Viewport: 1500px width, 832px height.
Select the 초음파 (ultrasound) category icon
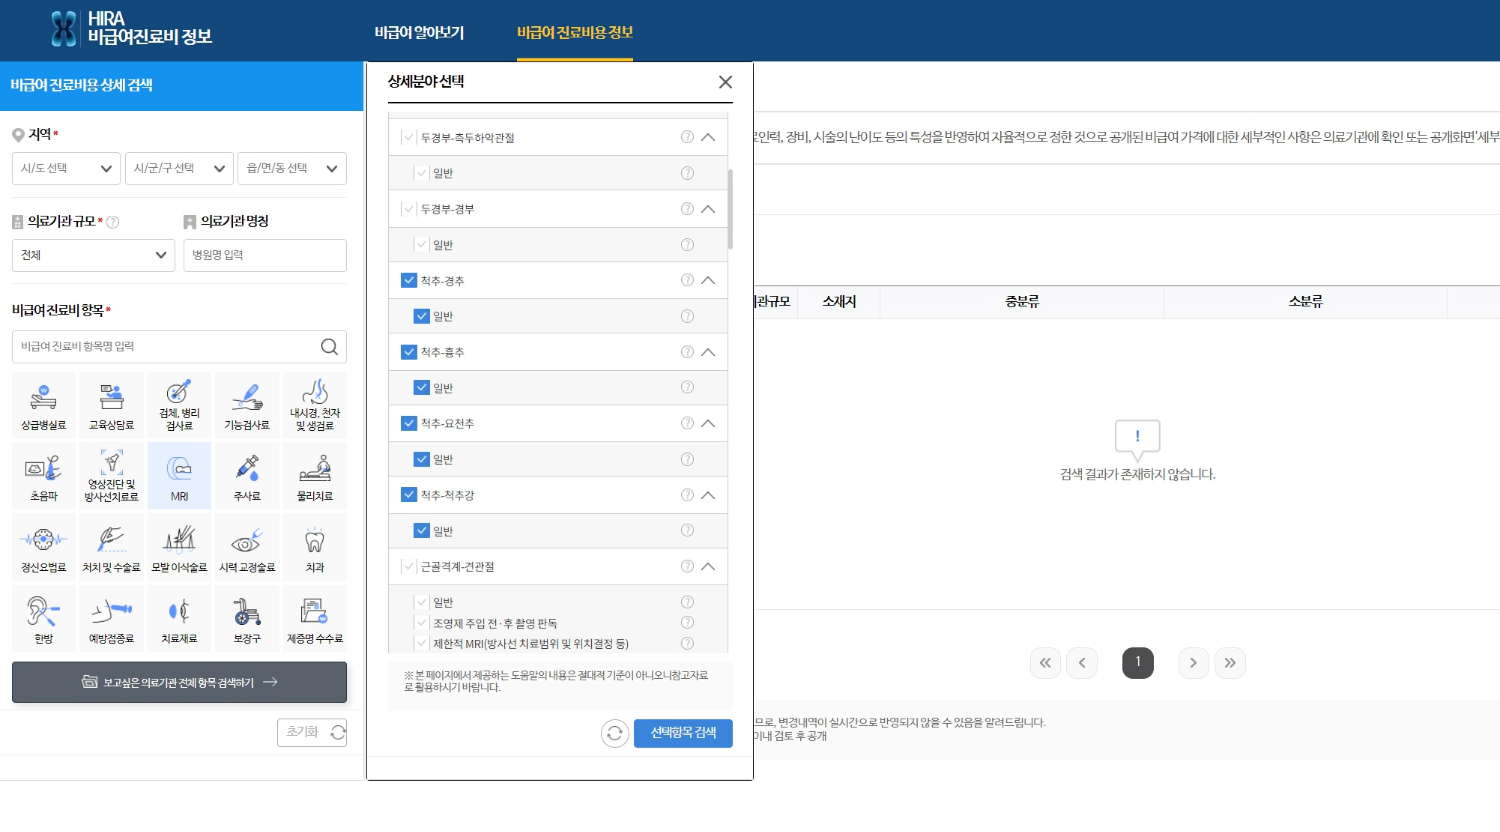(x=43, y=475)
